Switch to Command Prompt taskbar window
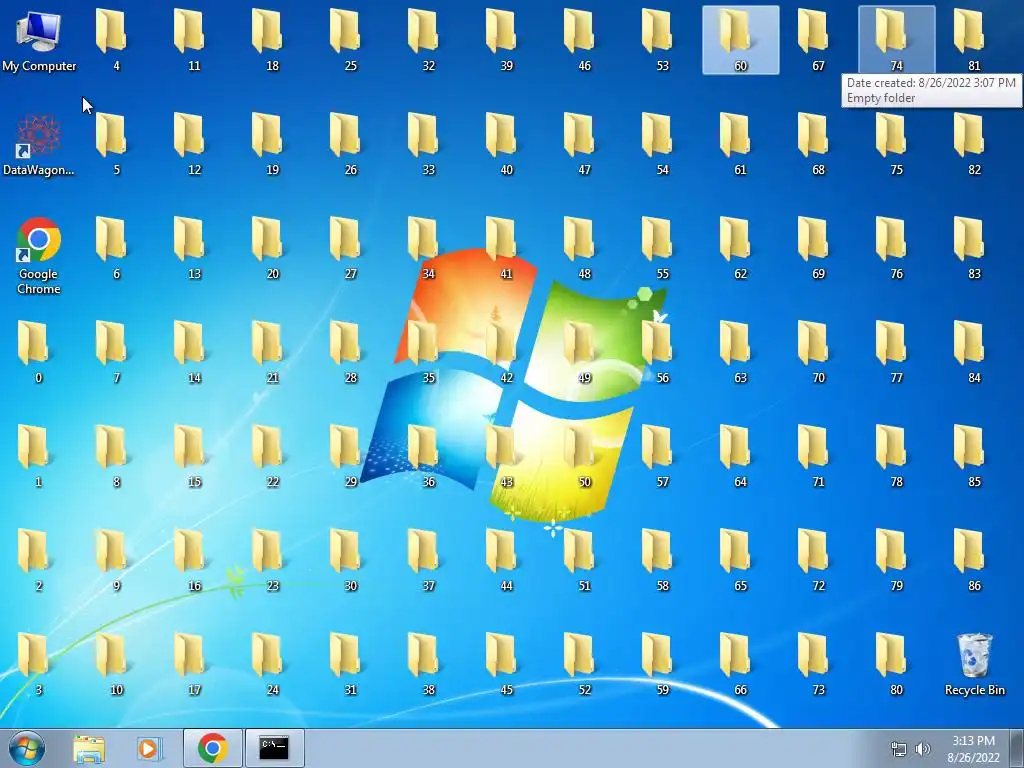 pyautogui.click(x=274, y=748)
